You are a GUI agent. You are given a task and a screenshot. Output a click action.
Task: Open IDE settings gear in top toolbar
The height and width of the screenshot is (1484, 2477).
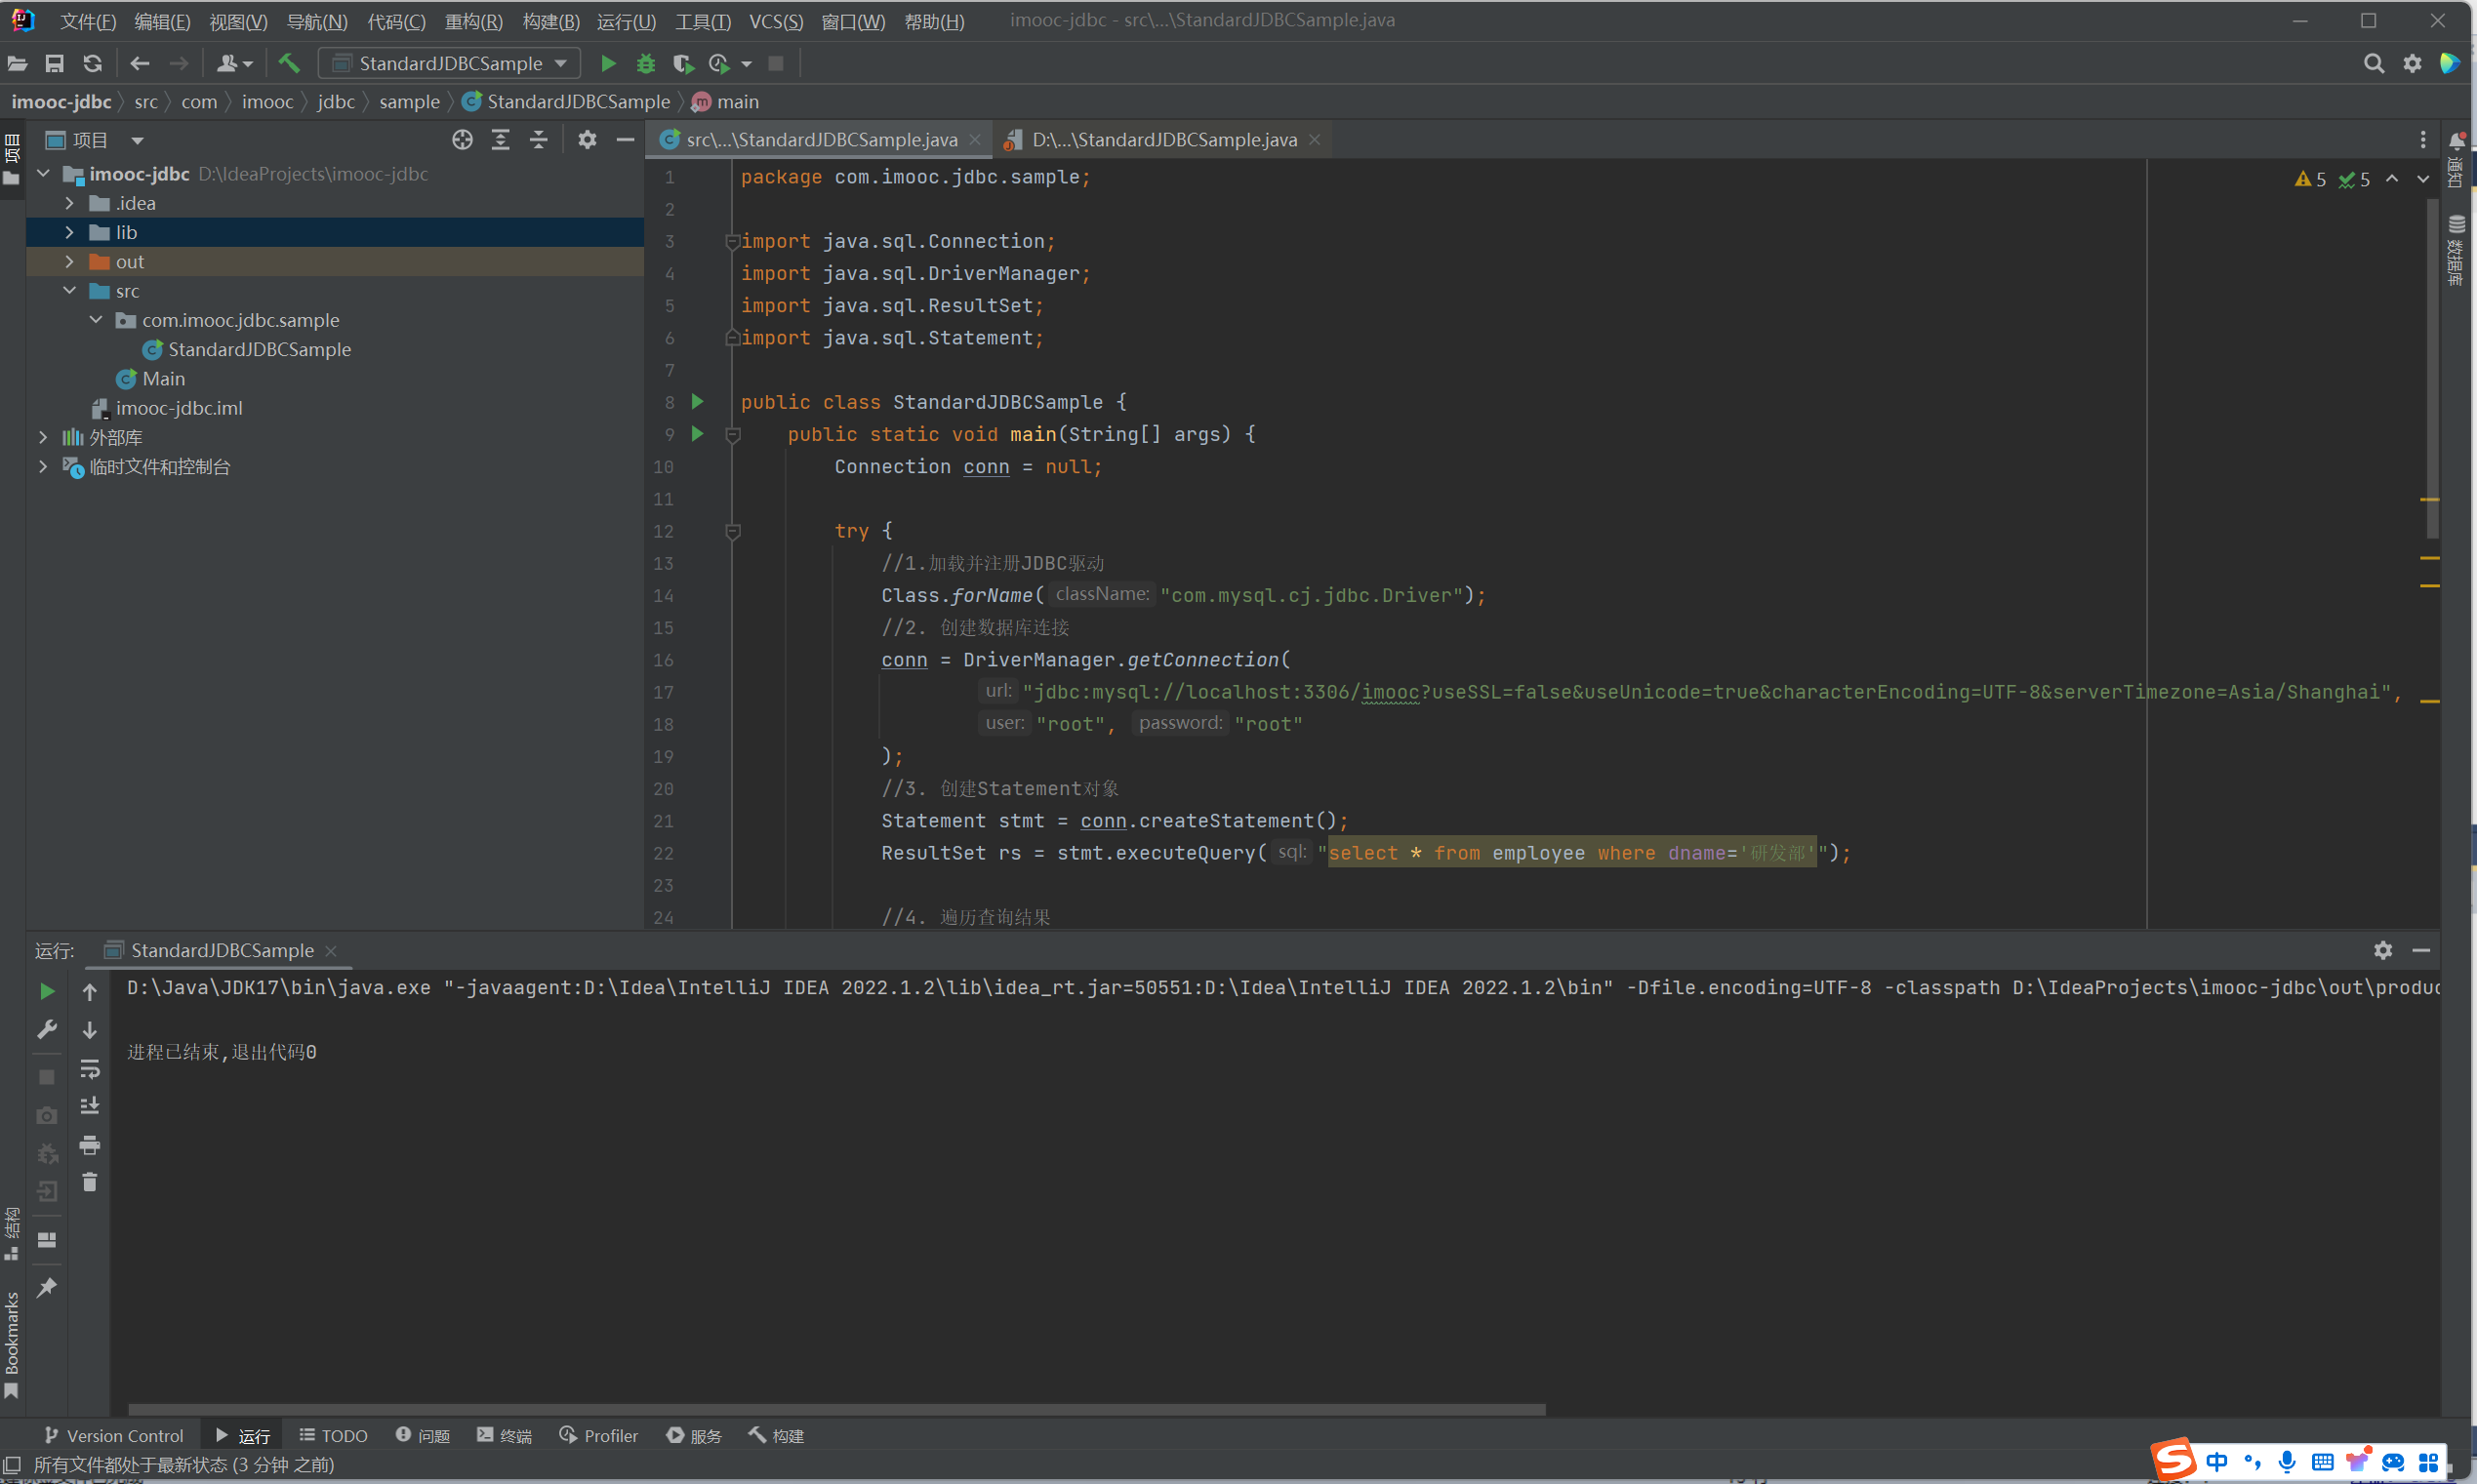click(2412, 64)
